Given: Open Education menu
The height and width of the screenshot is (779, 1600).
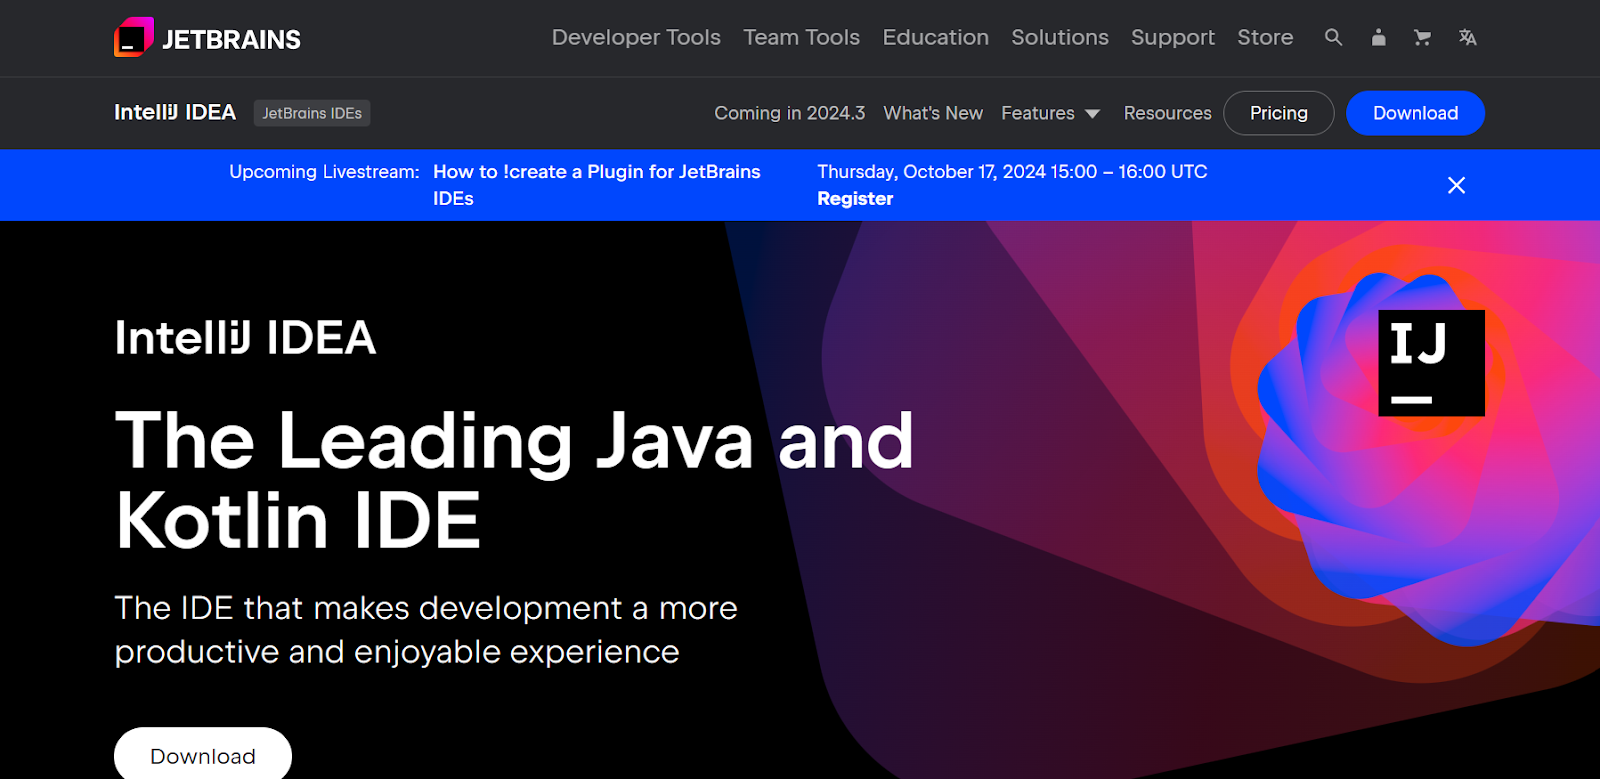Looking at the screenshot, I should (935, 37).
